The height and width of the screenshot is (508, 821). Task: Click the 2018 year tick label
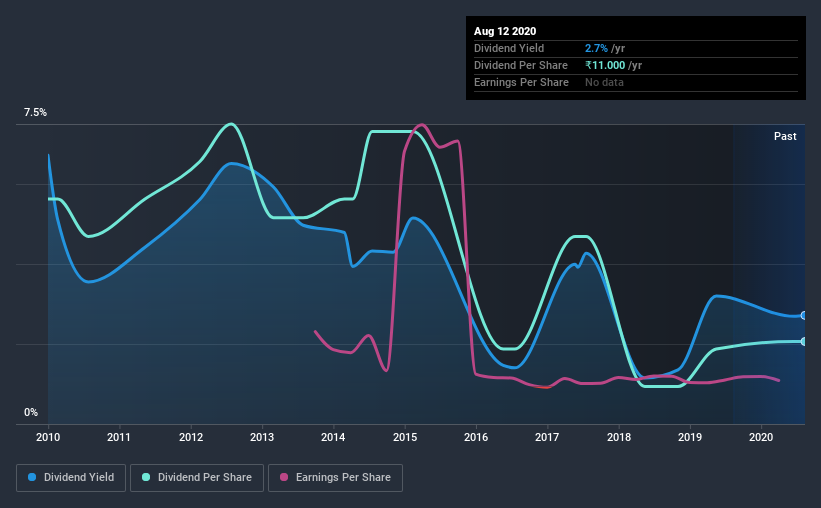tap(619, 437)
